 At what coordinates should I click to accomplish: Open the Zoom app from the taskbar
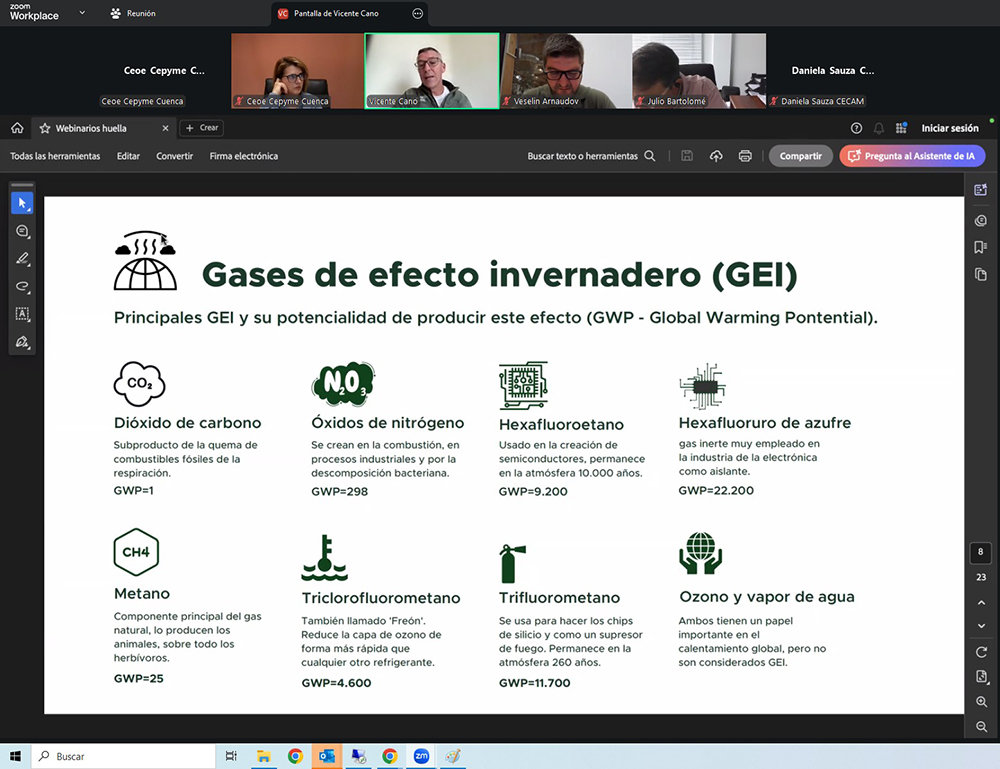(x=421, y=757)
